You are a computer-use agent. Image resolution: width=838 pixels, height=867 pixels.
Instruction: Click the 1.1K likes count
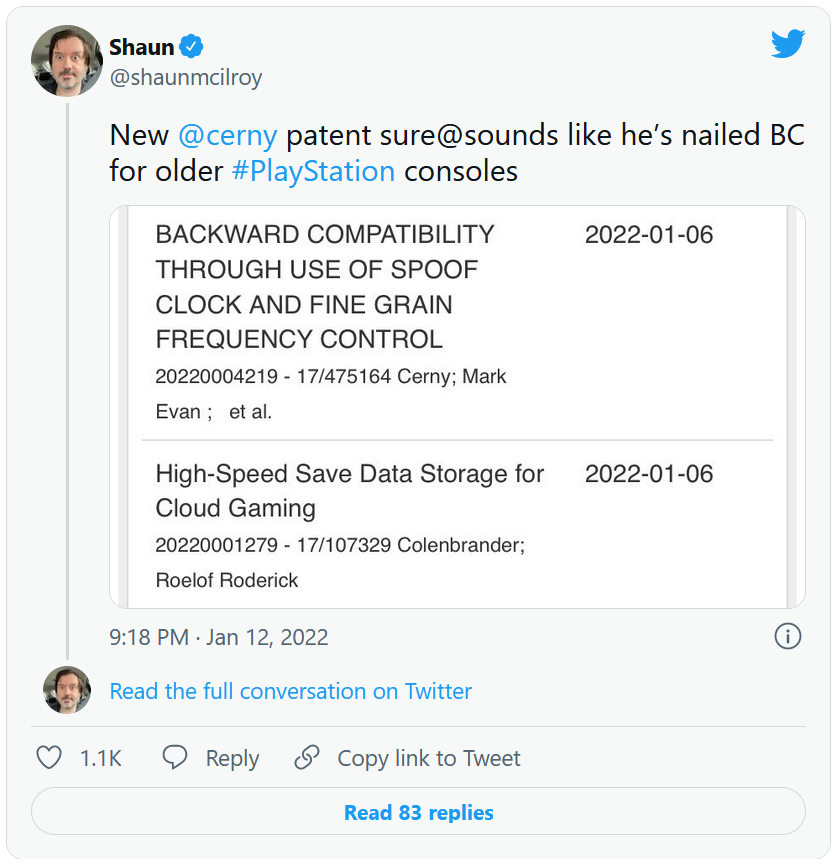pyautogui.click(x=100, y=758)
